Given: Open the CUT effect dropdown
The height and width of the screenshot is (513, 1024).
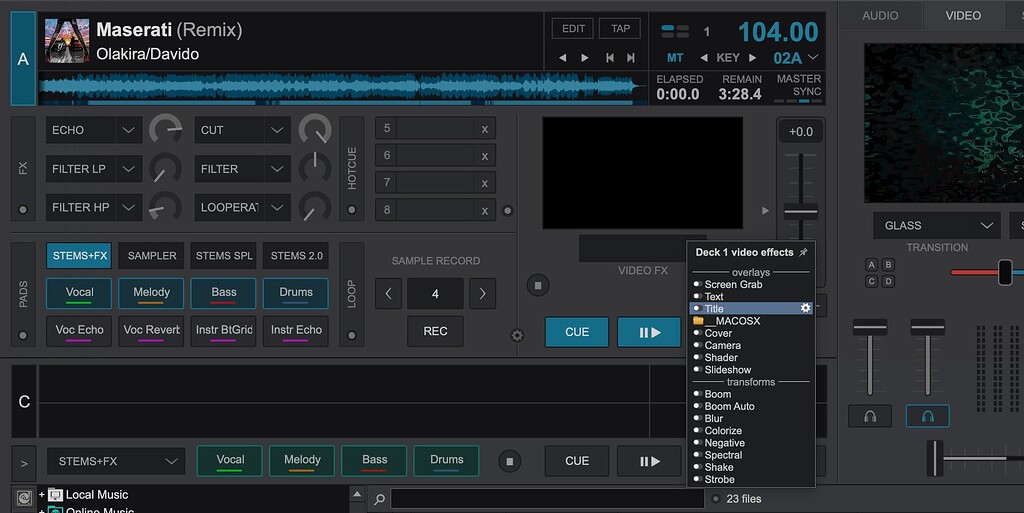Looking at the screenshot, I should [x=242, y=130].
